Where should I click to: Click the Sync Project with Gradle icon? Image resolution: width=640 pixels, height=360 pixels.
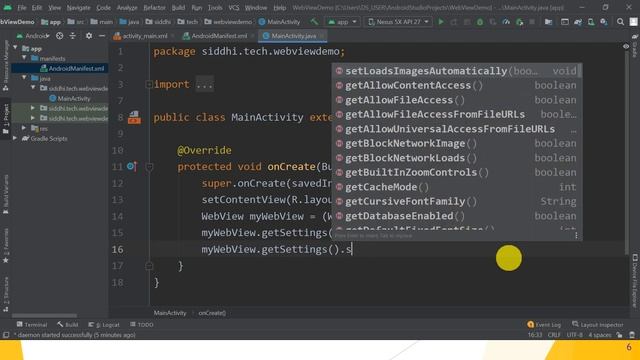click(x=578, y=22)
